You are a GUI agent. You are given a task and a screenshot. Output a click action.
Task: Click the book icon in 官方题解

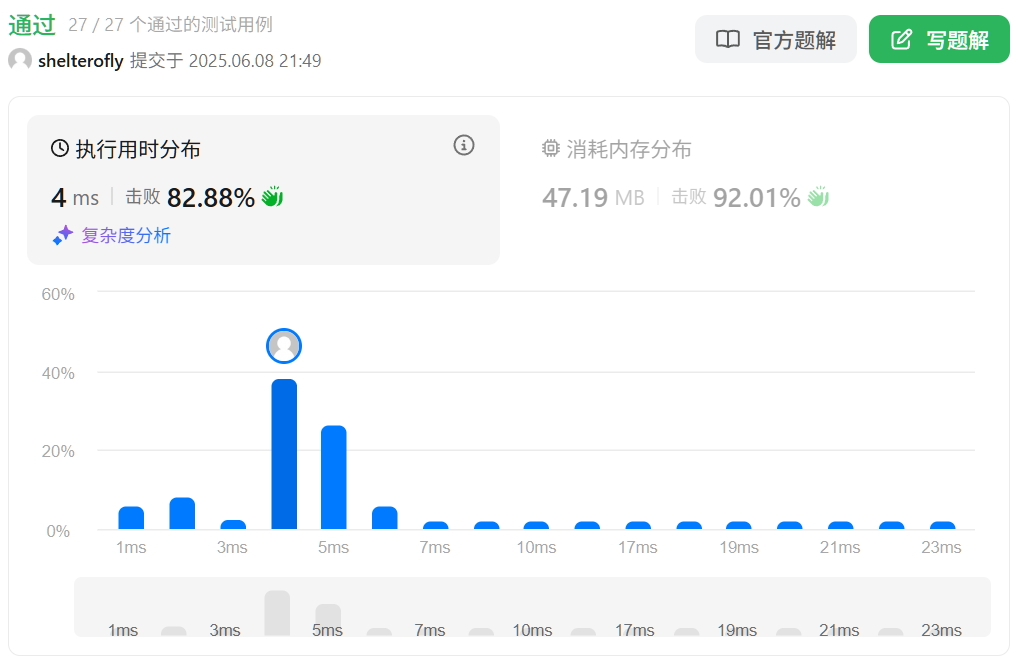[728, 40]
